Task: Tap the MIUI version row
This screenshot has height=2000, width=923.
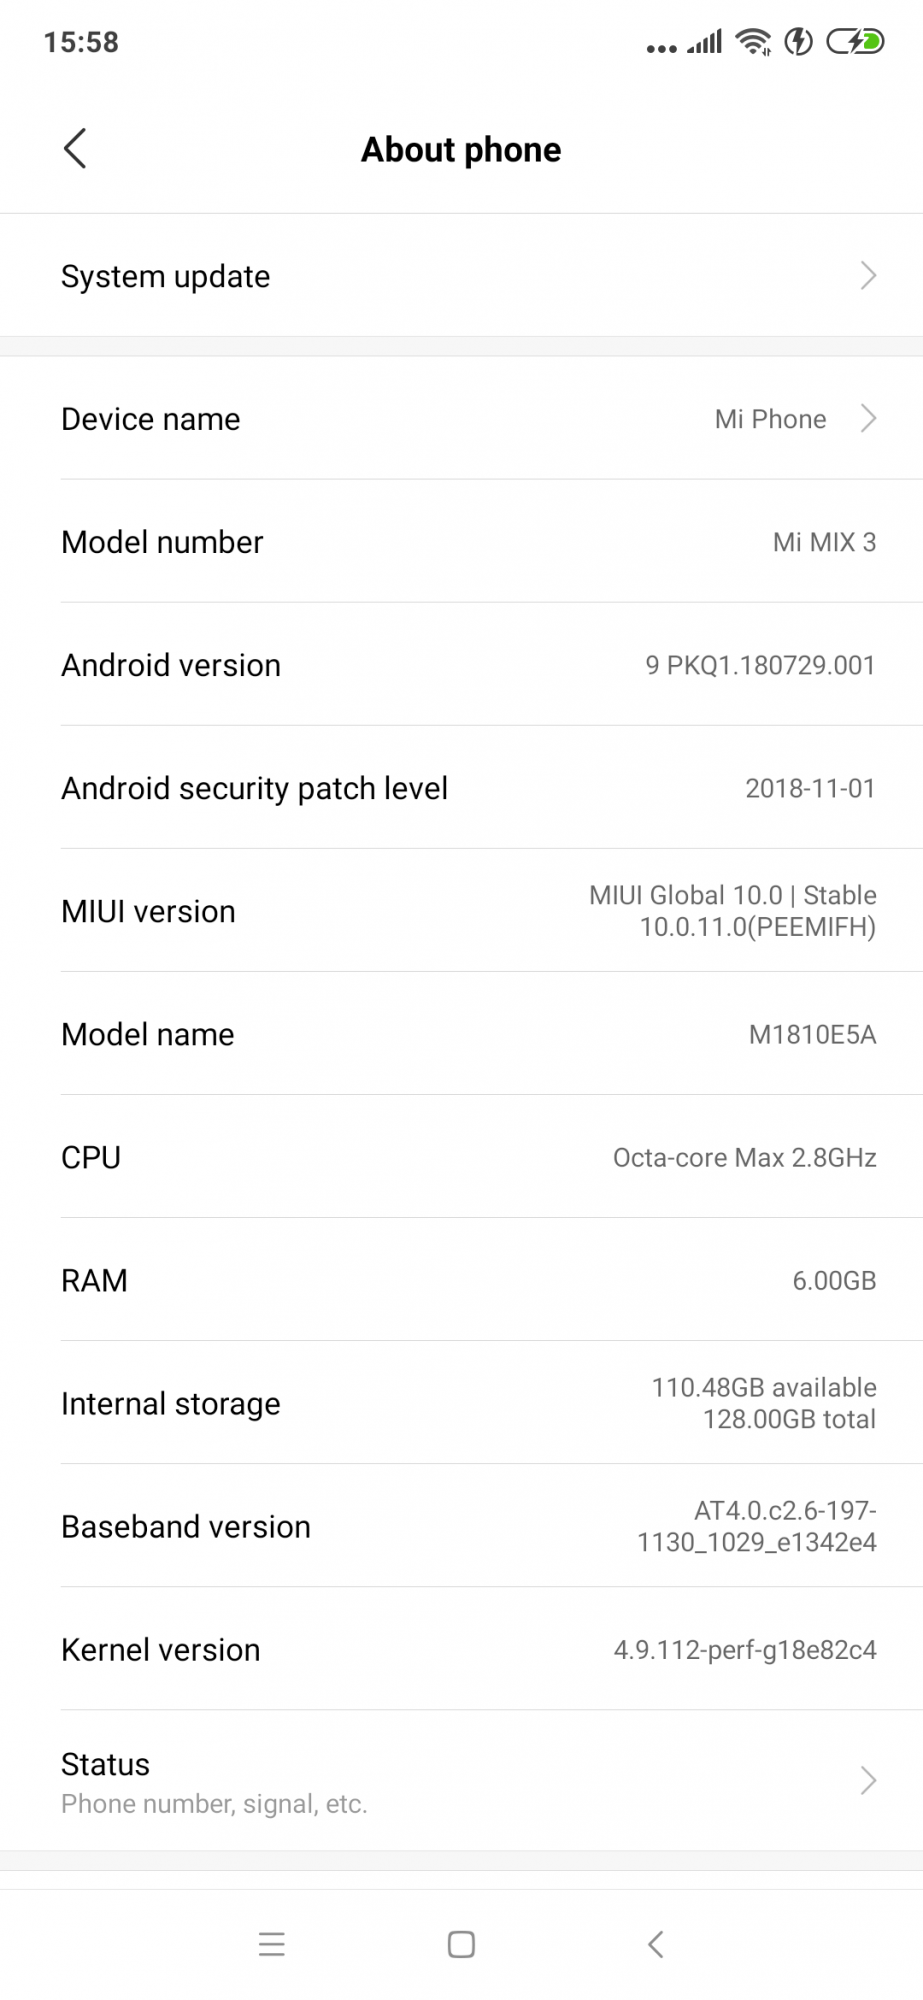Action: point(461,911)
